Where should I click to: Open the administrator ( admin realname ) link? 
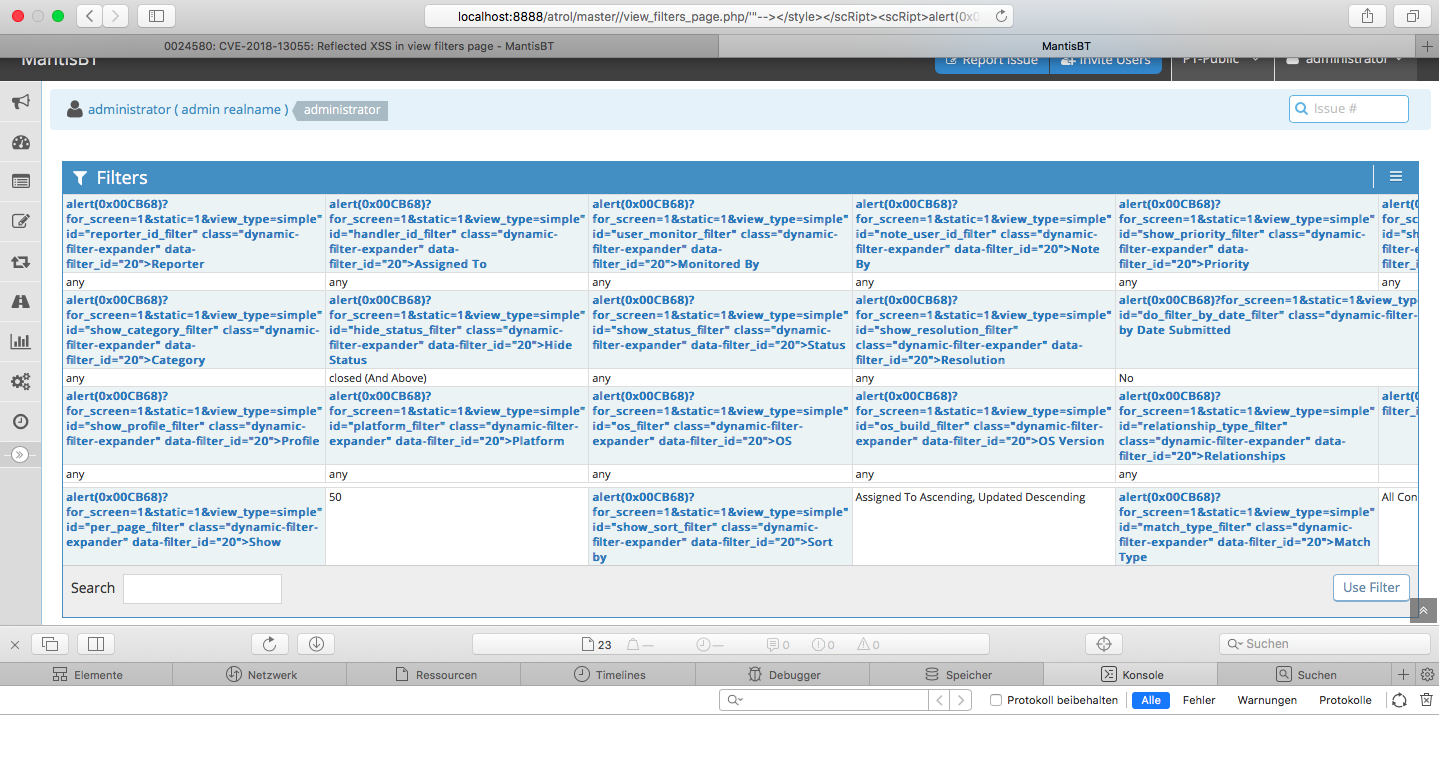click(188, 109)
